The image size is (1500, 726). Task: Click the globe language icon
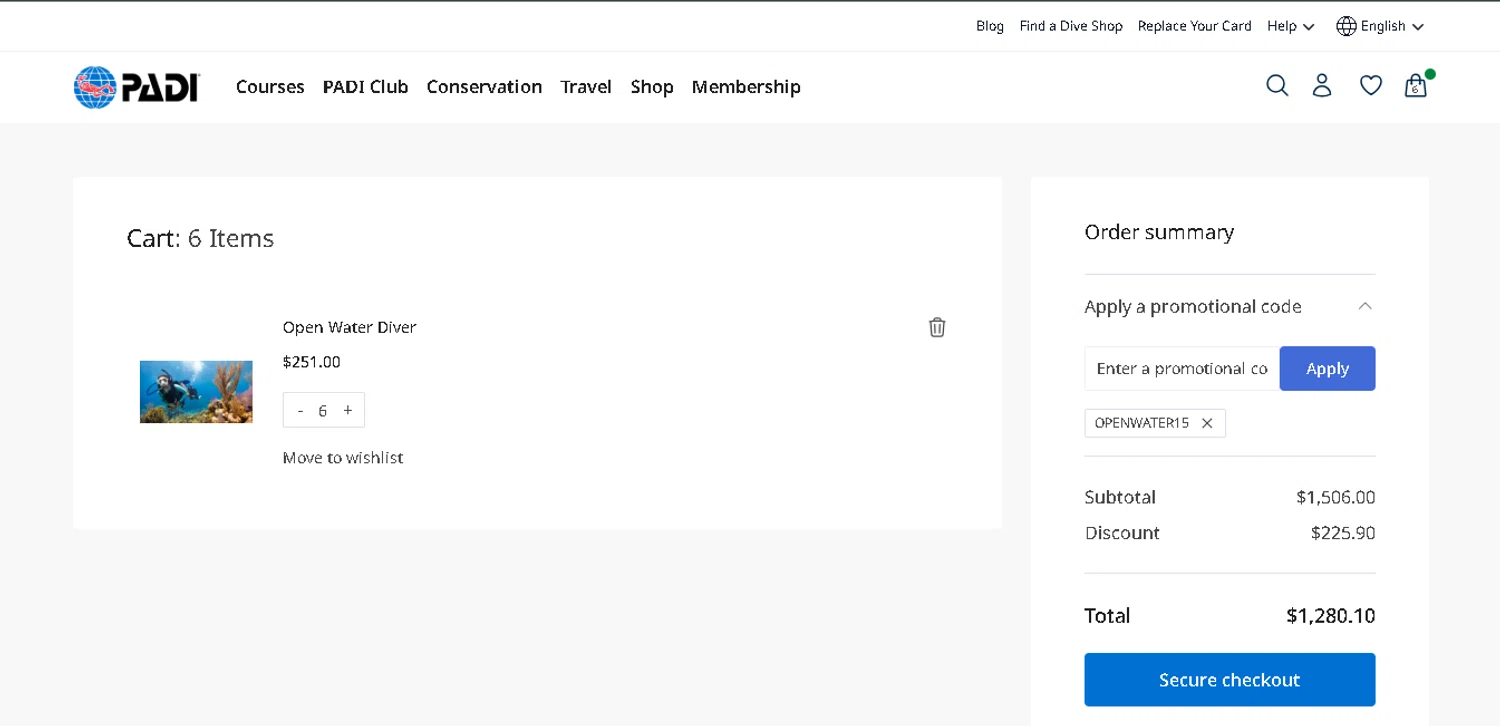tap(1346, 26)
